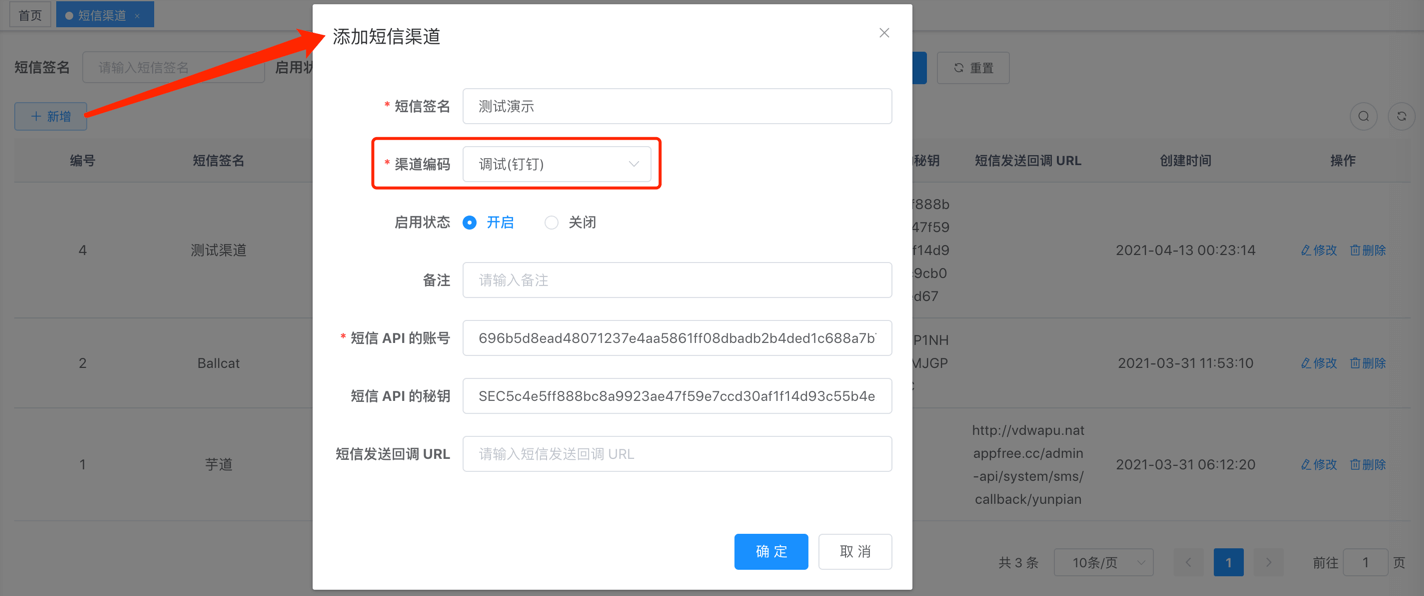Click the 删除 delete icon for 测试渠道 row
1424x596 pixels.
1355,250
